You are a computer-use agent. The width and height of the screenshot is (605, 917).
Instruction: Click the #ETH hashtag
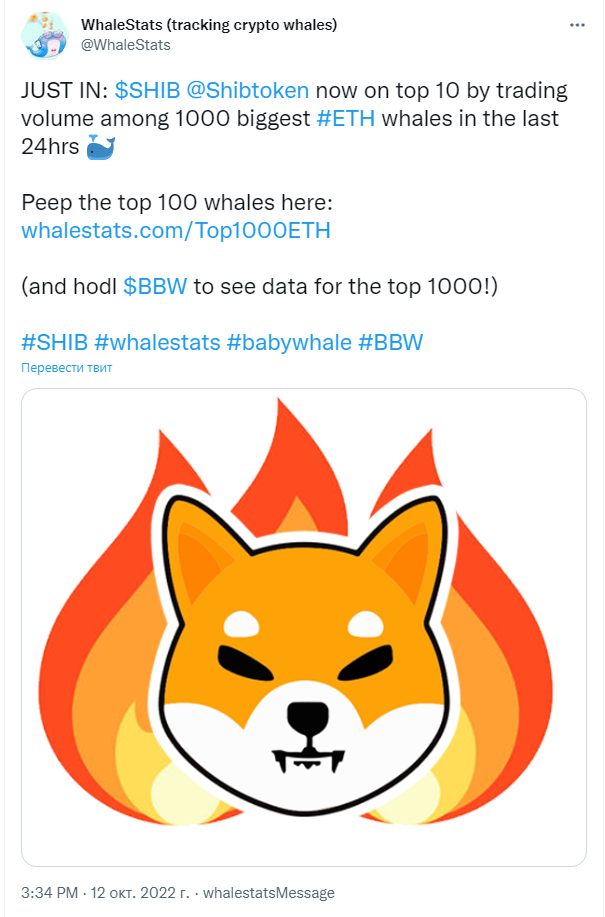click(x=345, y=119)
